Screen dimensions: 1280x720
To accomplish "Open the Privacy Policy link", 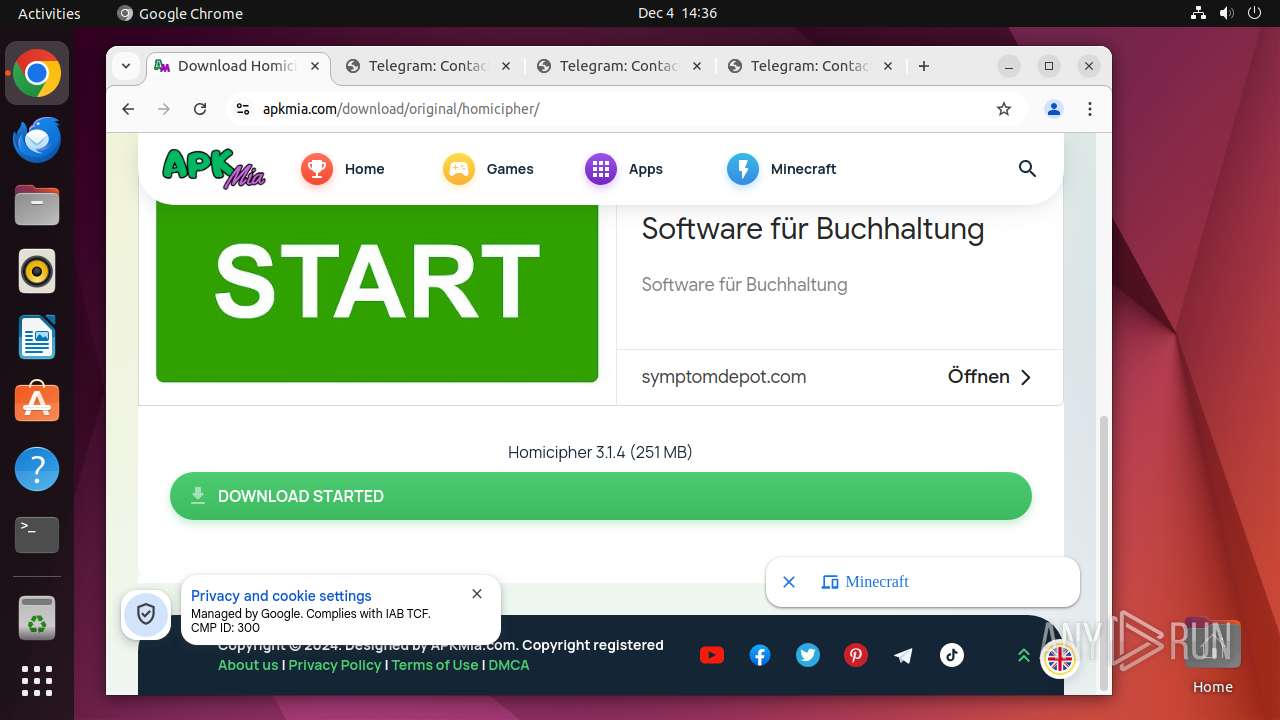I will [x=335, y=665].
